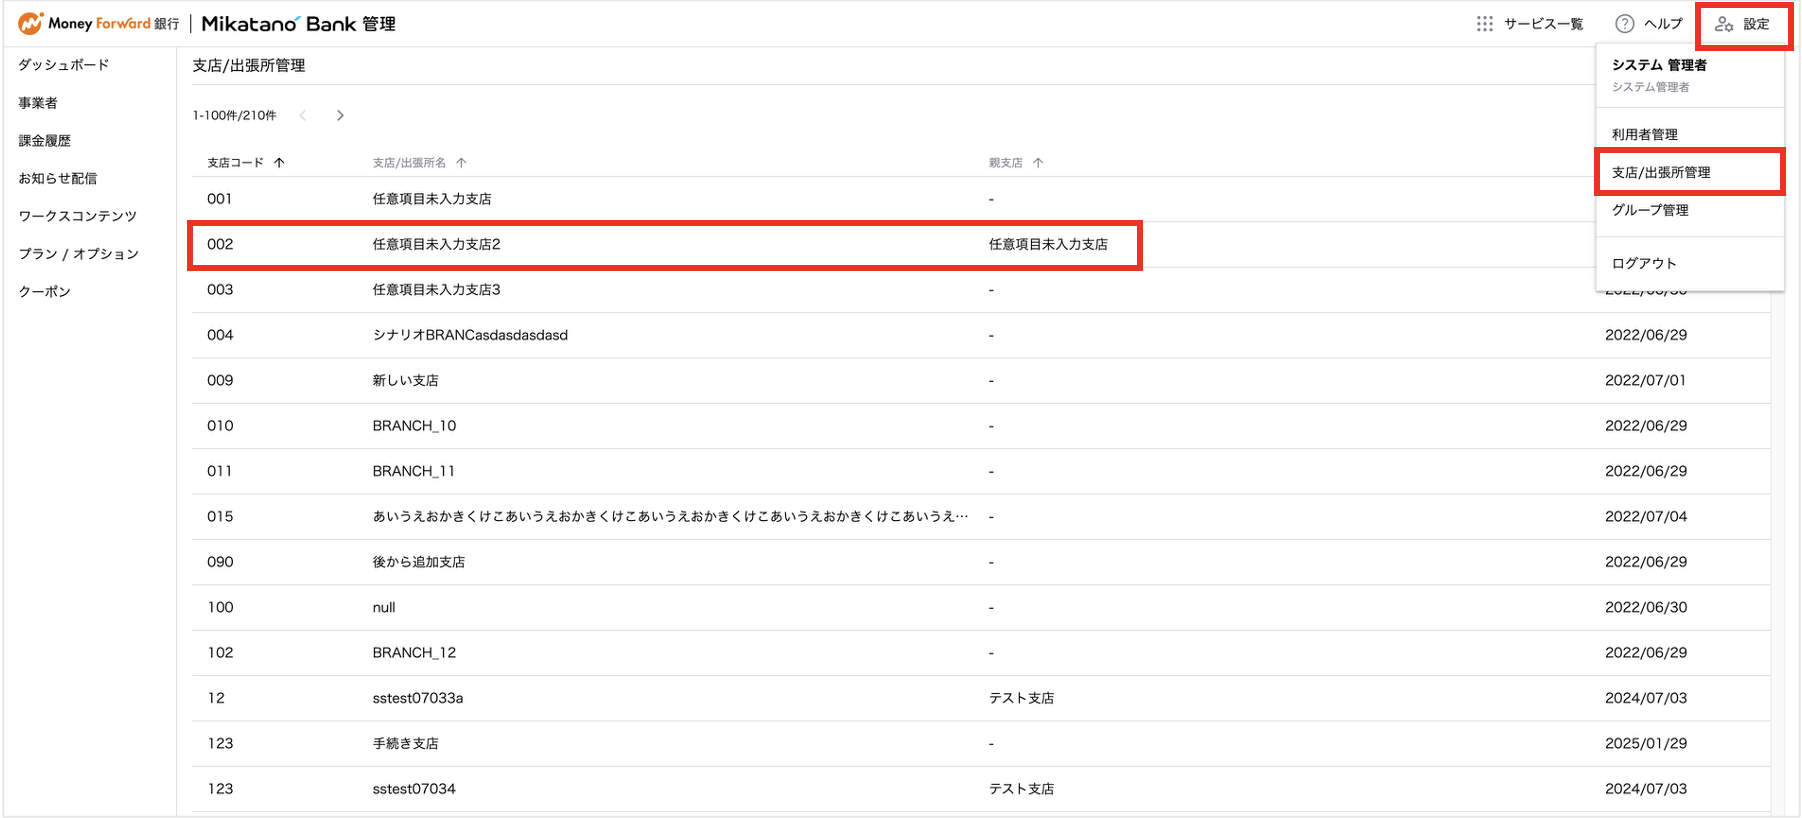The image size is (1802, 818).
Task: Choose ログアウト from settings menu
Action: (1644, 263)
